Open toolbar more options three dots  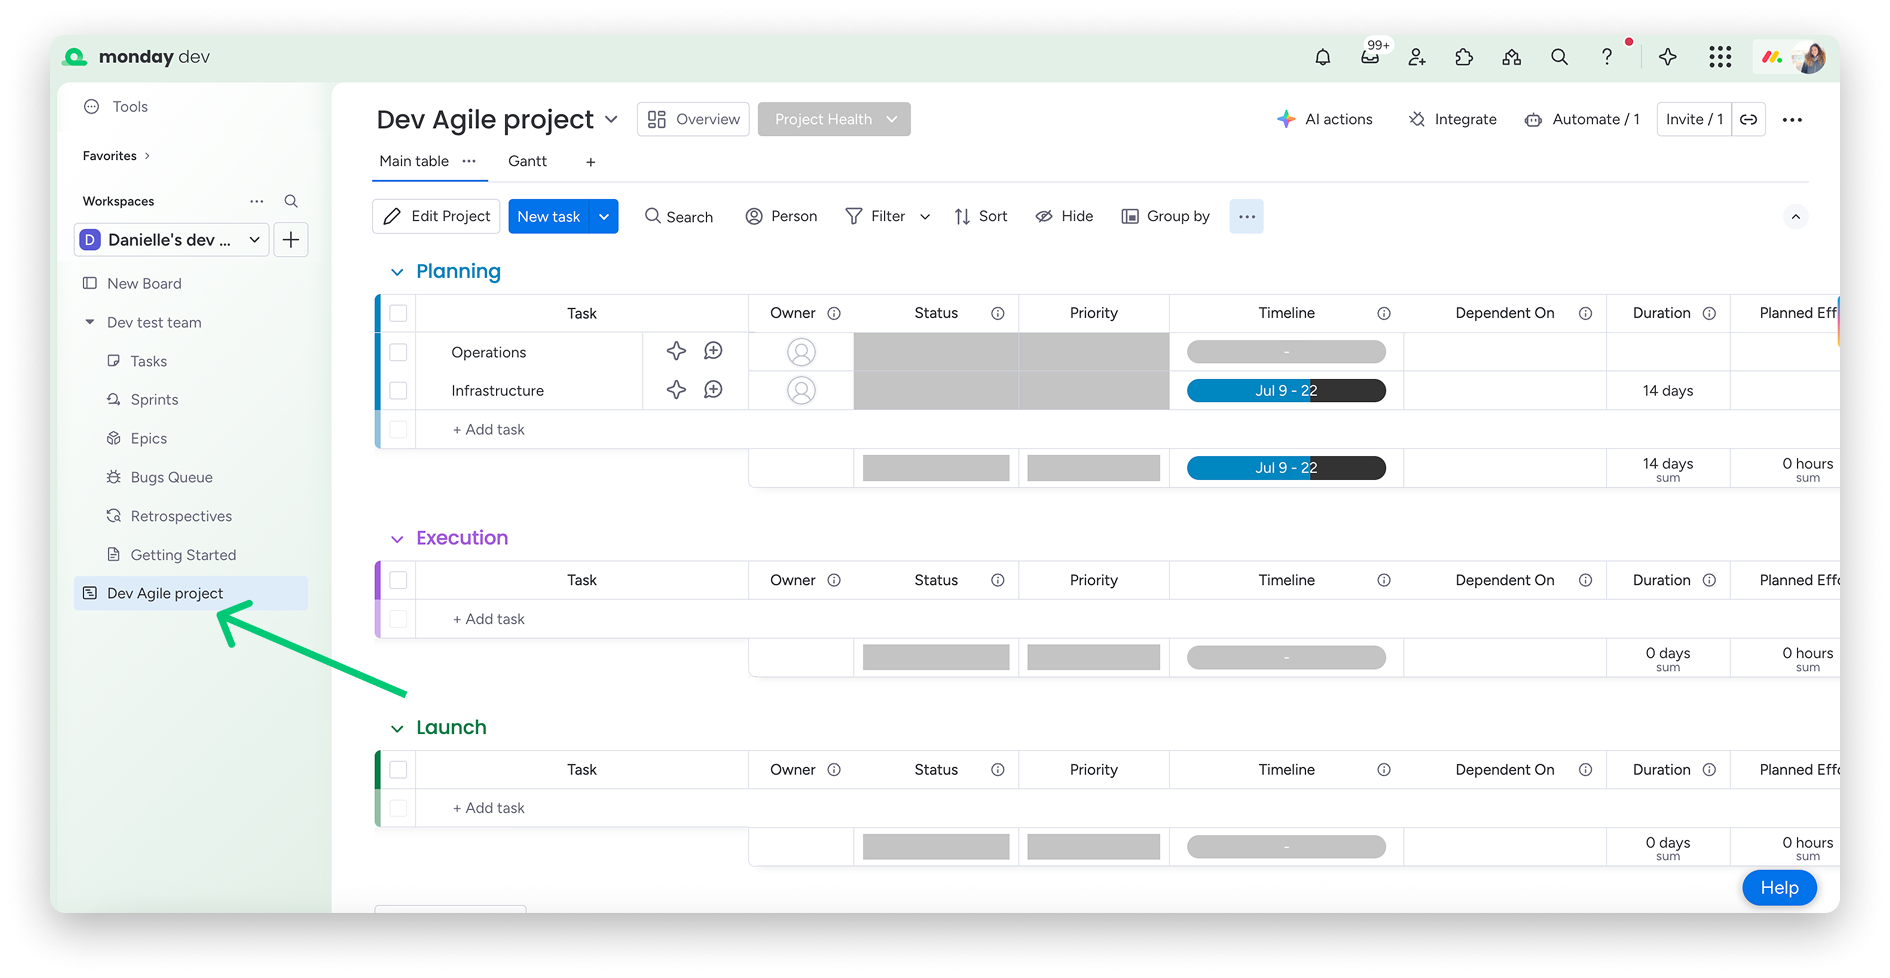pos(1246,216)
